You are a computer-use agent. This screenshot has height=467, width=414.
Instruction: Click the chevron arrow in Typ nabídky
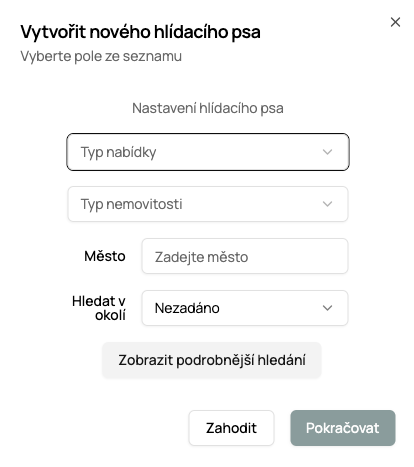click(327, 152)
